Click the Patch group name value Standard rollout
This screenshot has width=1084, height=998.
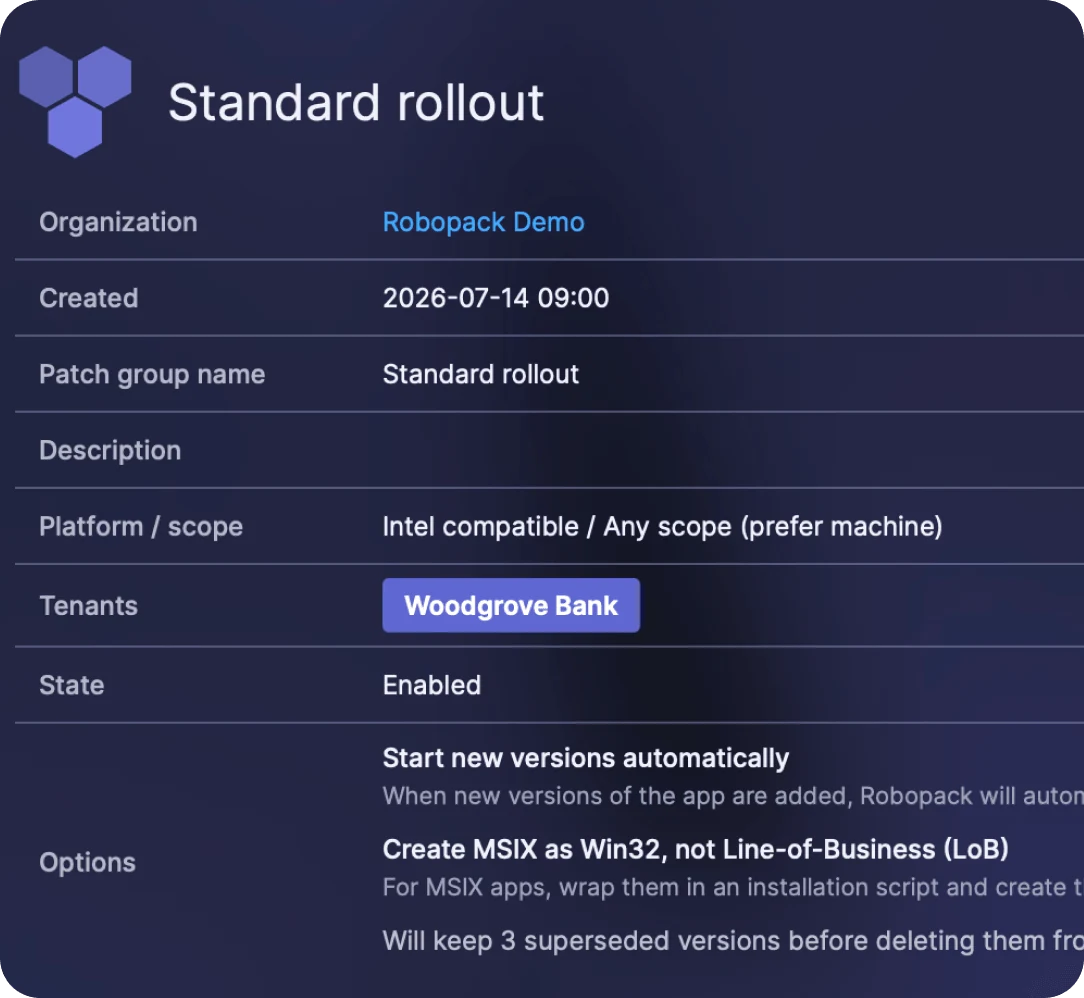[480, 375]
